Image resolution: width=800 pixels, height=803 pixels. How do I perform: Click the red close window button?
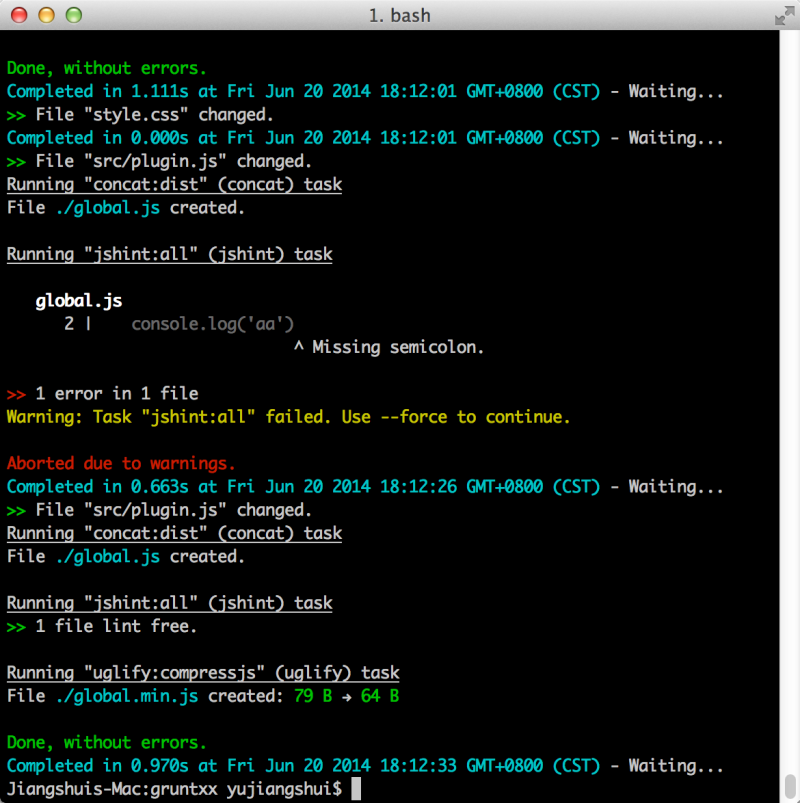click(x=19, y=15)
